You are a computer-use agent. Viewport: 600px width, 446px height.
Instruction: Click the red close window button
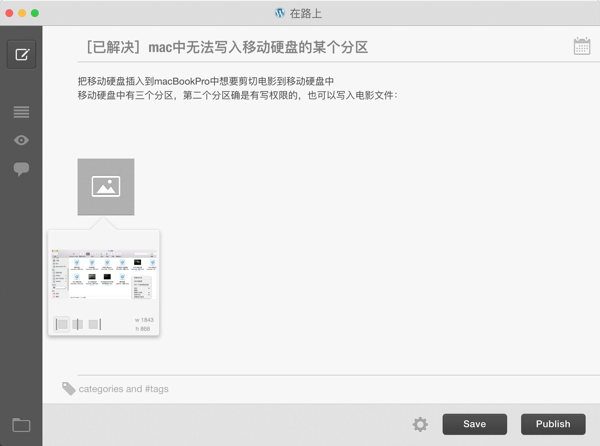(10, 13)
